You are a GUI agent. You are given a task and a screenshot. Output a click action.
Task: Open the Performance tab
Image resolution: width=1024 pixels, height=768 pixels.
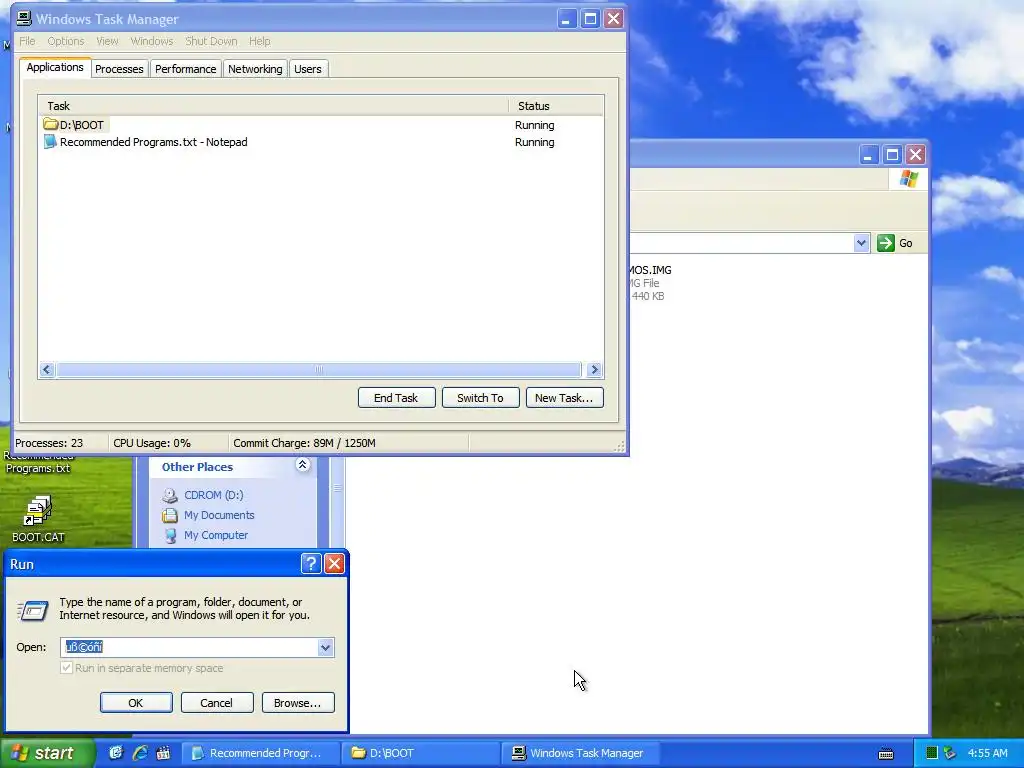pos(185,69)
